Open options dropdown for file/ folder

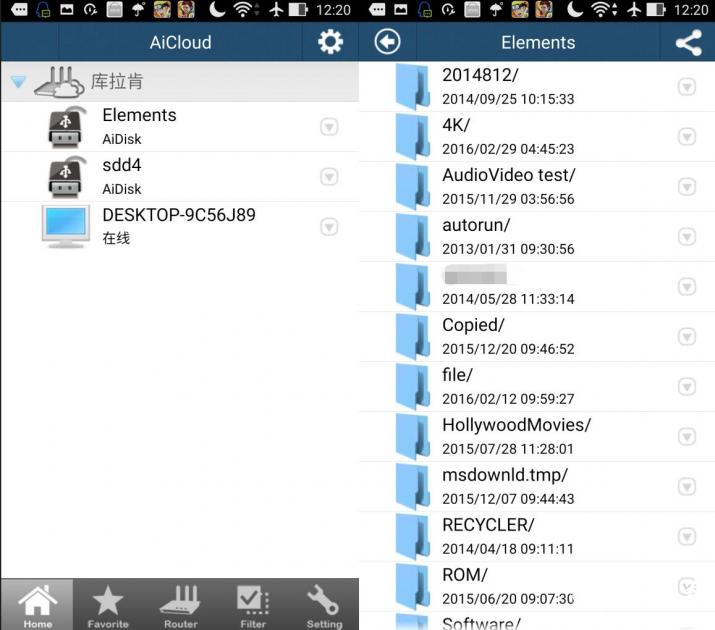[687, 387]
